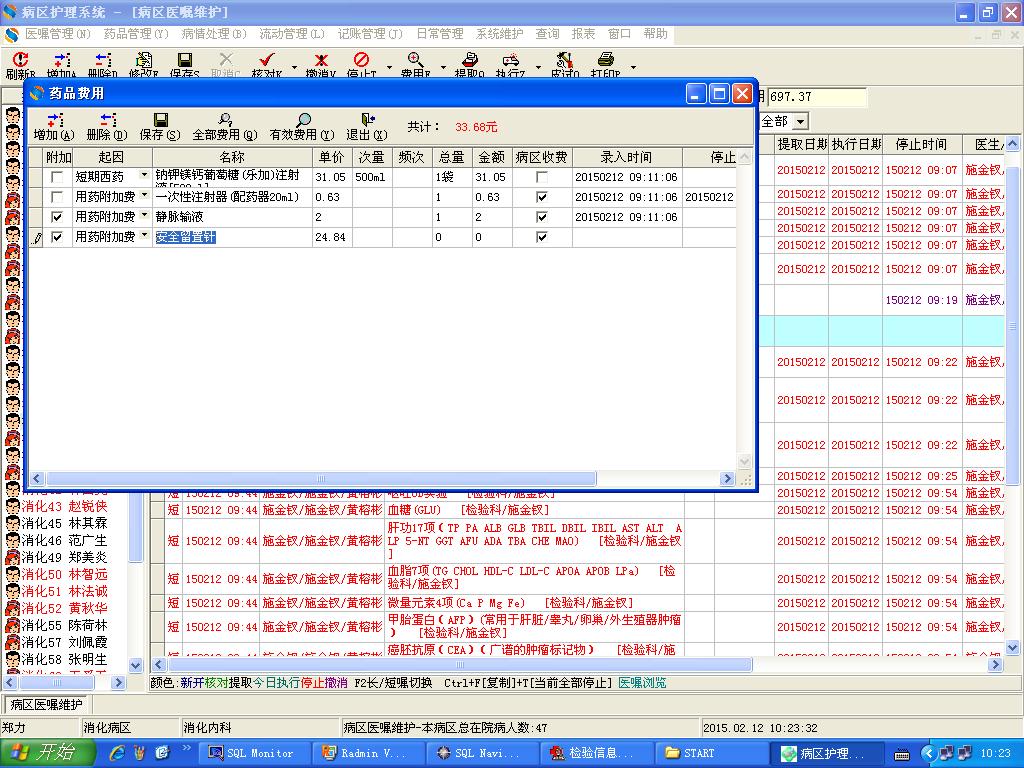Viewport: 1024px width, 768px height.
Task: Open the 日常管理 menu
Action: coord(440,34)
